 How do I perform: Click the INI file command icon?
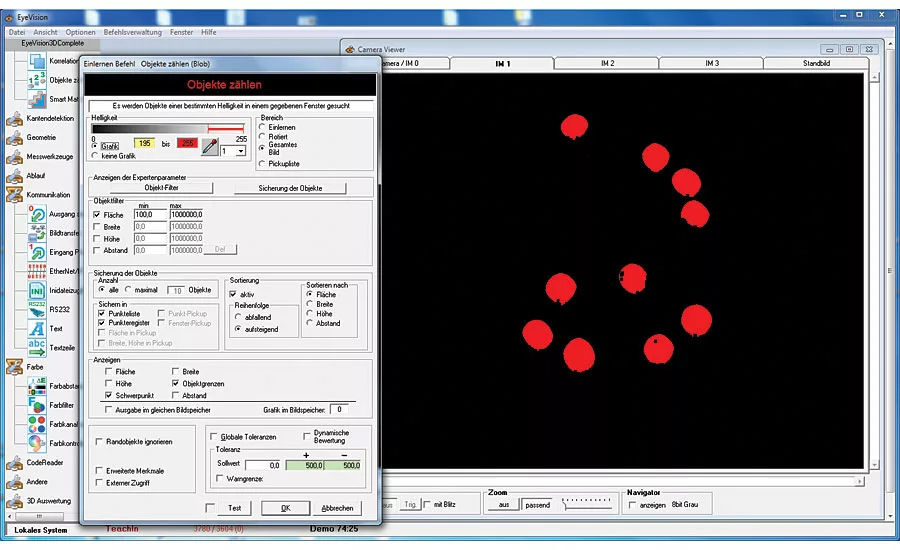pos(37,291)
